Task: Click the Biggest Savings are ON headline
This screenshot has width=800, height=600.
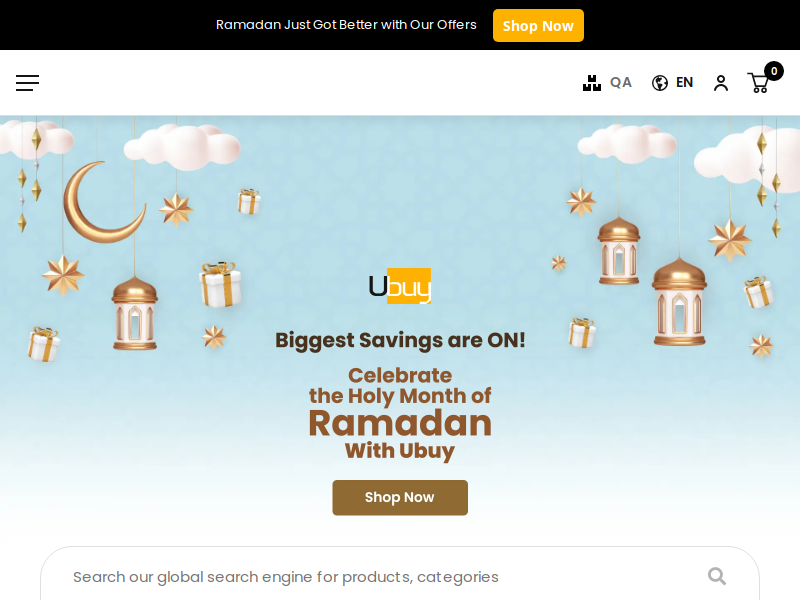Action: coord(400,340)
